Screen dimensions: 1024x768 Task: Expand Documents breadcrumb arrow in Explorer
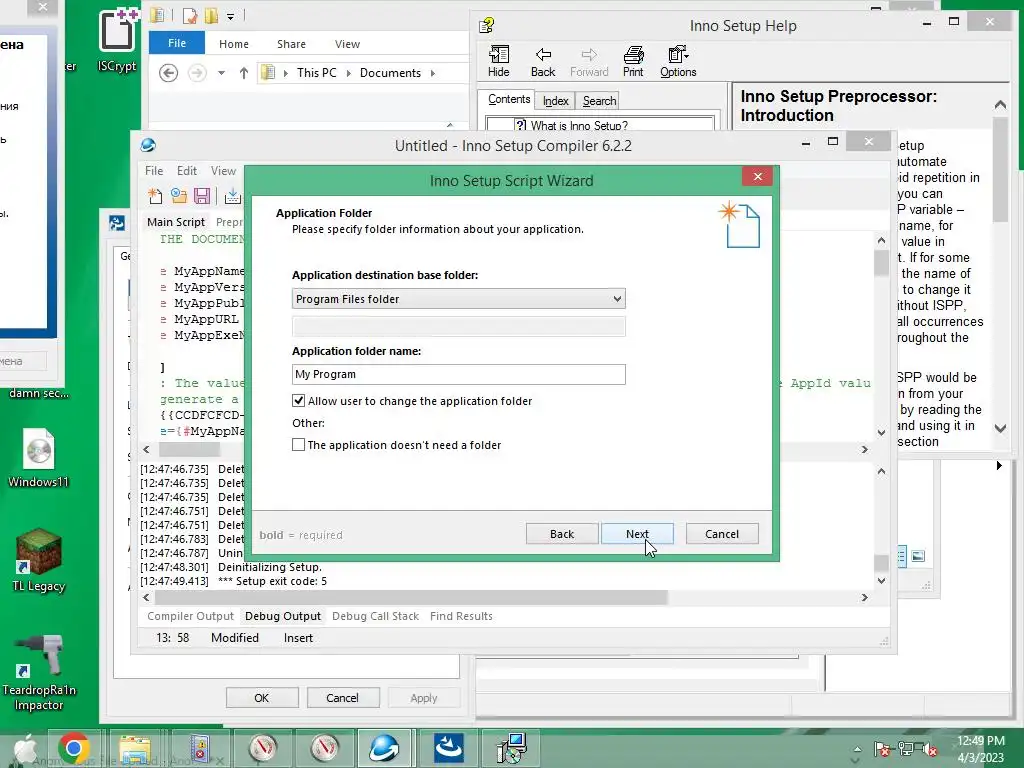tap(432, 73)
